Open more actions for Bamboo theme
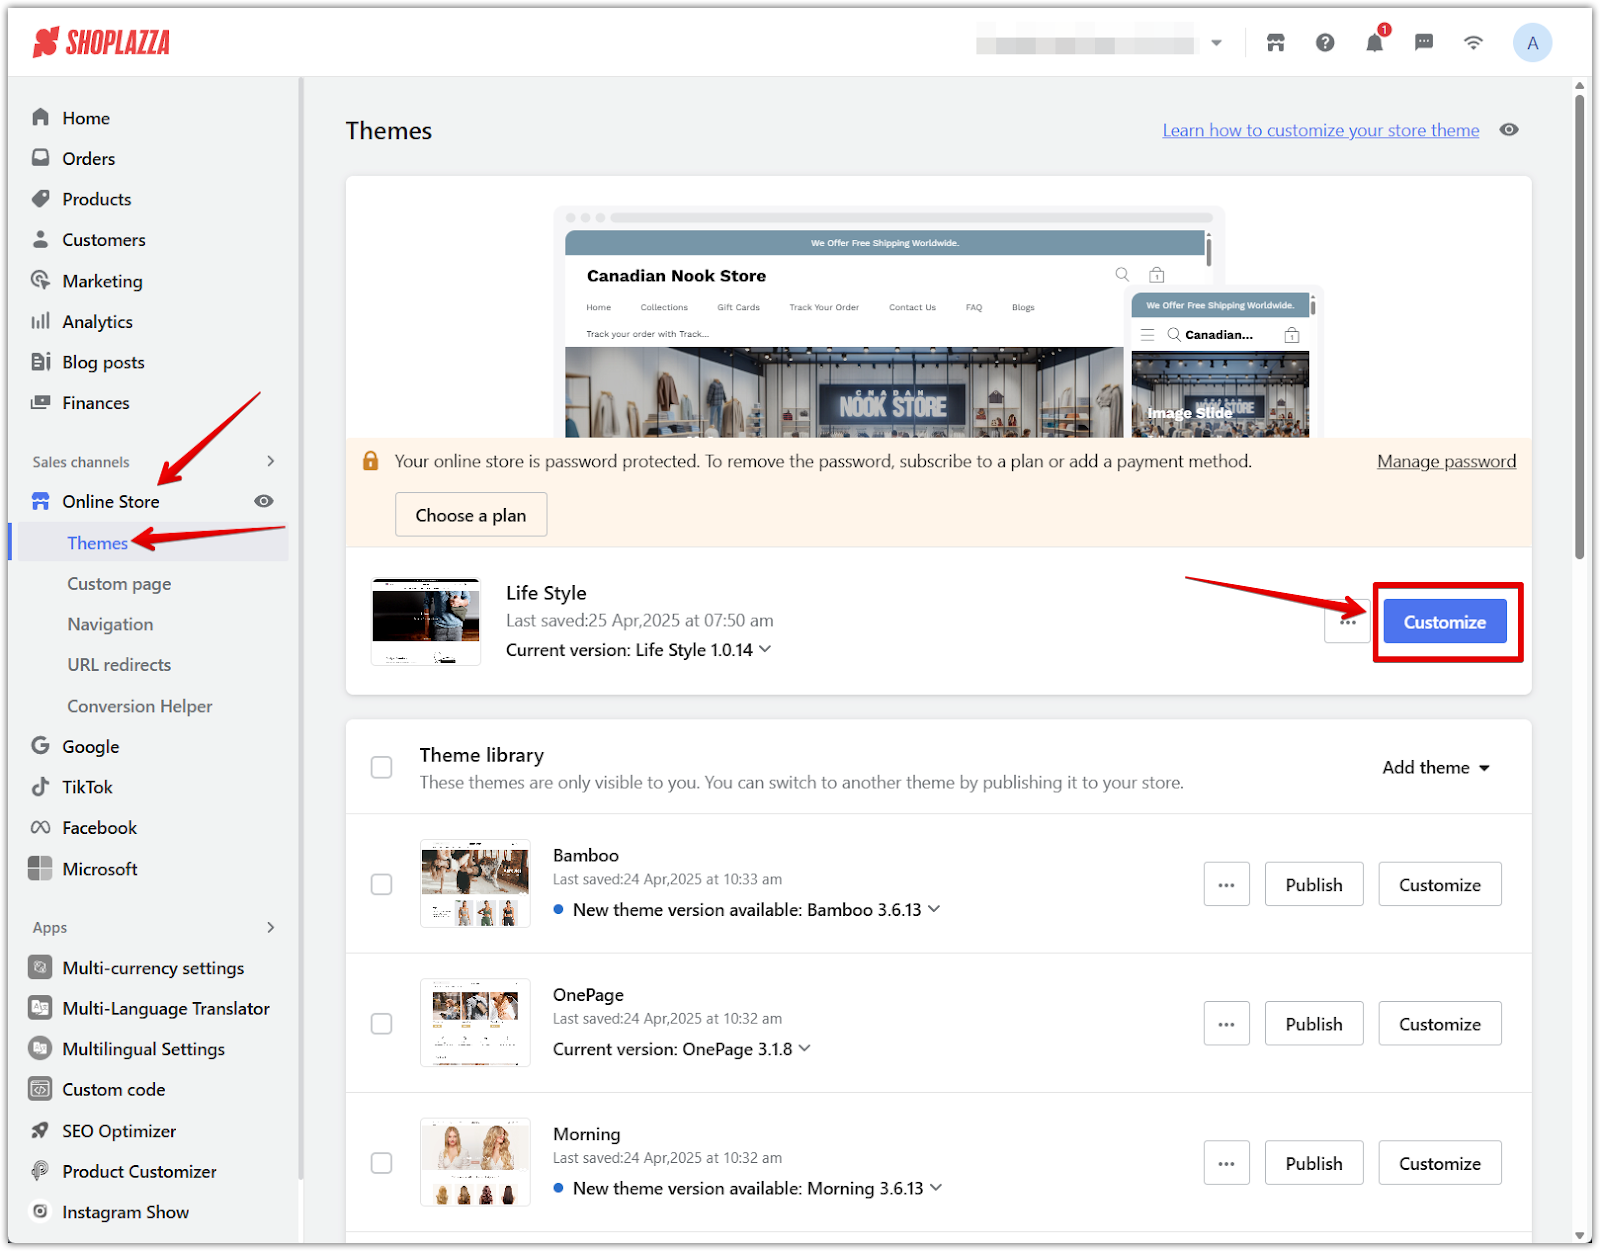1600x1251 pixels. (1227, 884)
